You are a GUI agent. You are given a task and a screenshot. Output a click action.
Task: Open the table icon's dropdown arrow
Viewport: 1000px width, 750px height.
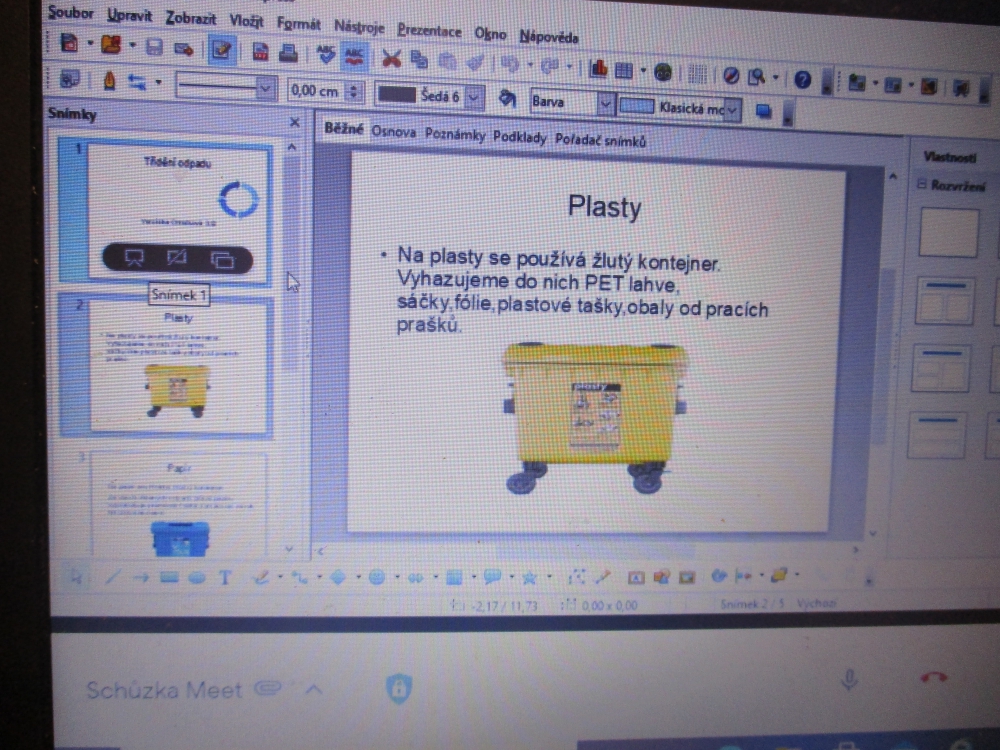[642, 70]
